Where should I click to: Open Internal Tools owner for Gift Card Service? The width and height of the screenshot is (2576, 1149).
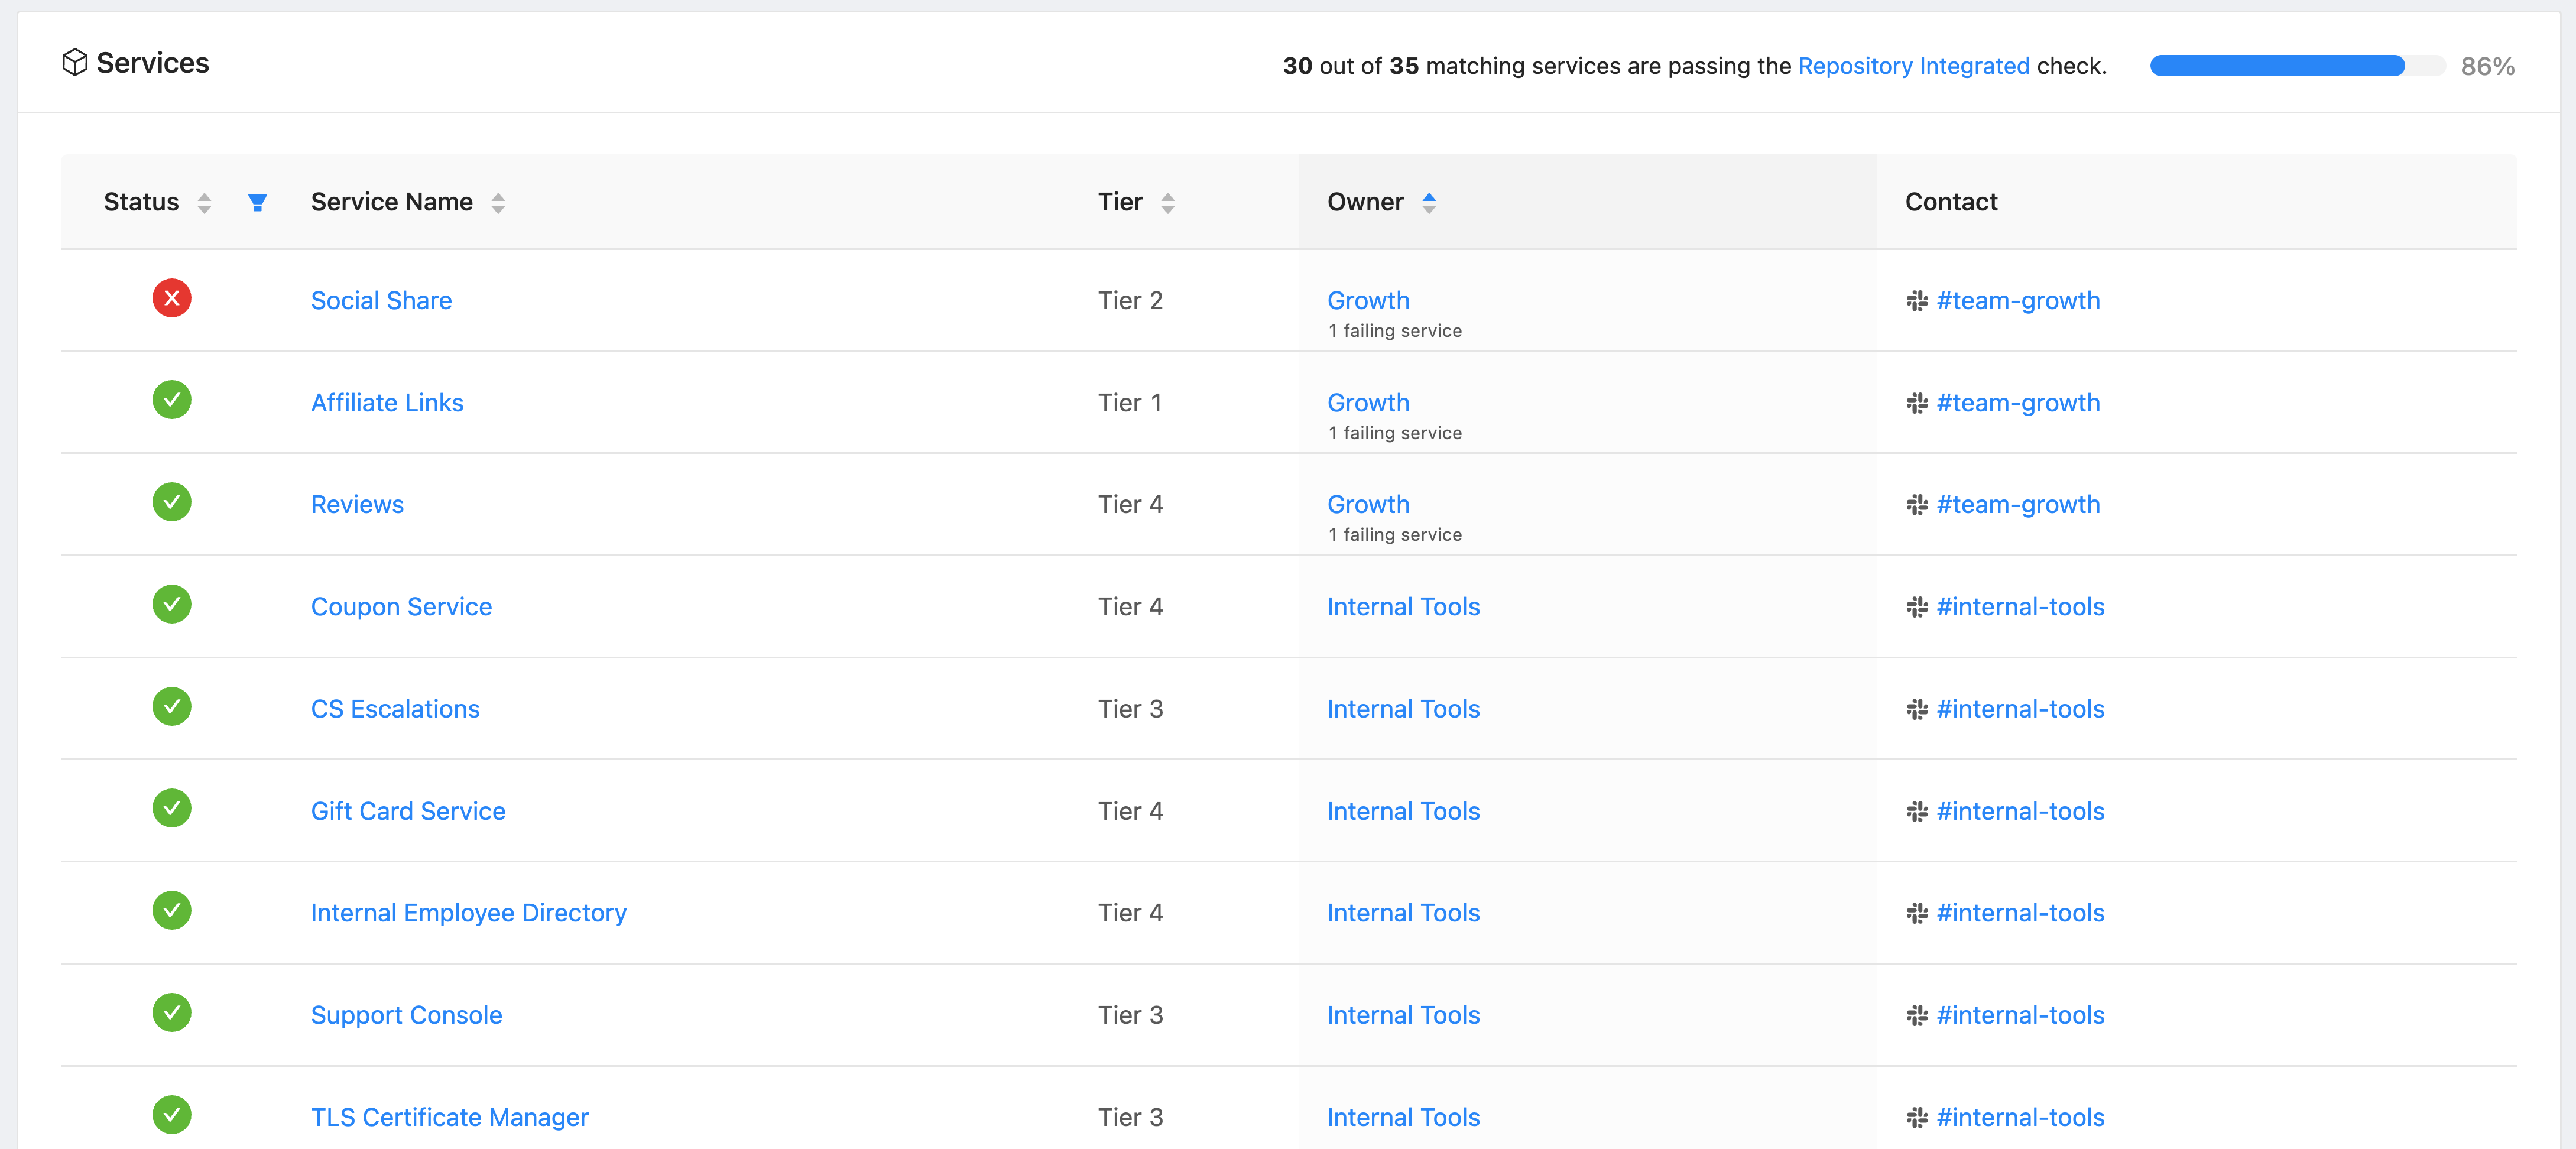[x=1403, y=811]
